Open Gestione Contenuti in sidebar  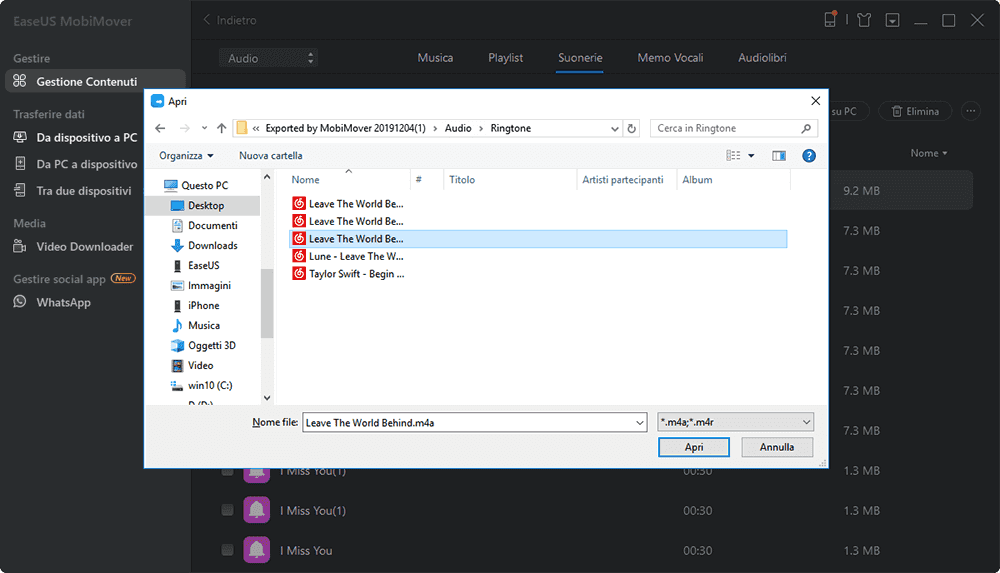[x=95, y=82]
